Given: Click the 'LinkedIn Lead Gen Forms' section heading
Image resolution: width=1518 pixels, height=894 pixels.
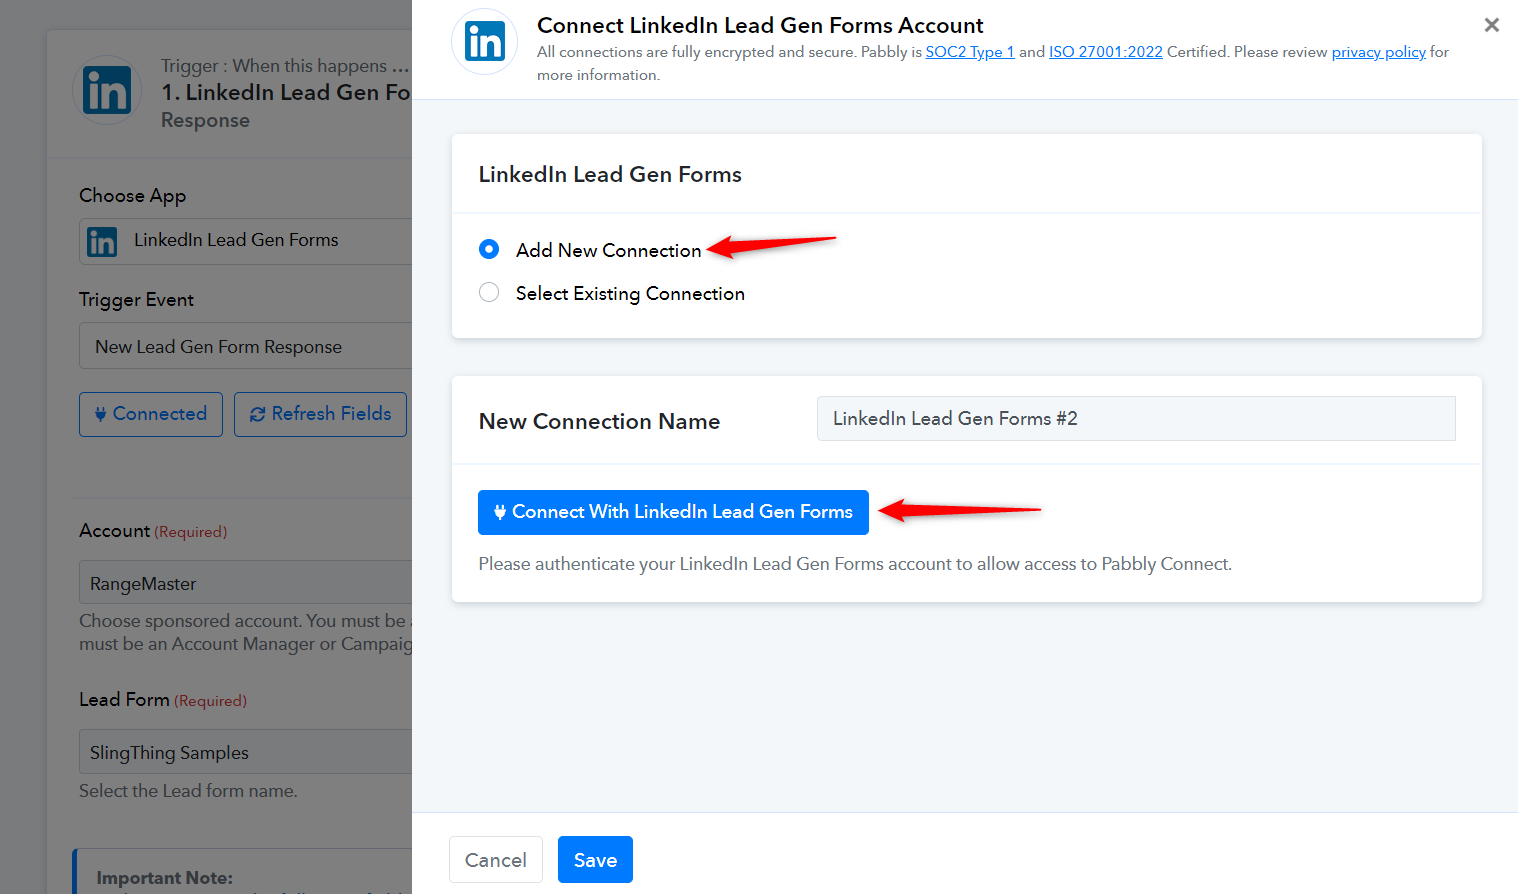Looking at the screenshot, I should pos(610,174).
